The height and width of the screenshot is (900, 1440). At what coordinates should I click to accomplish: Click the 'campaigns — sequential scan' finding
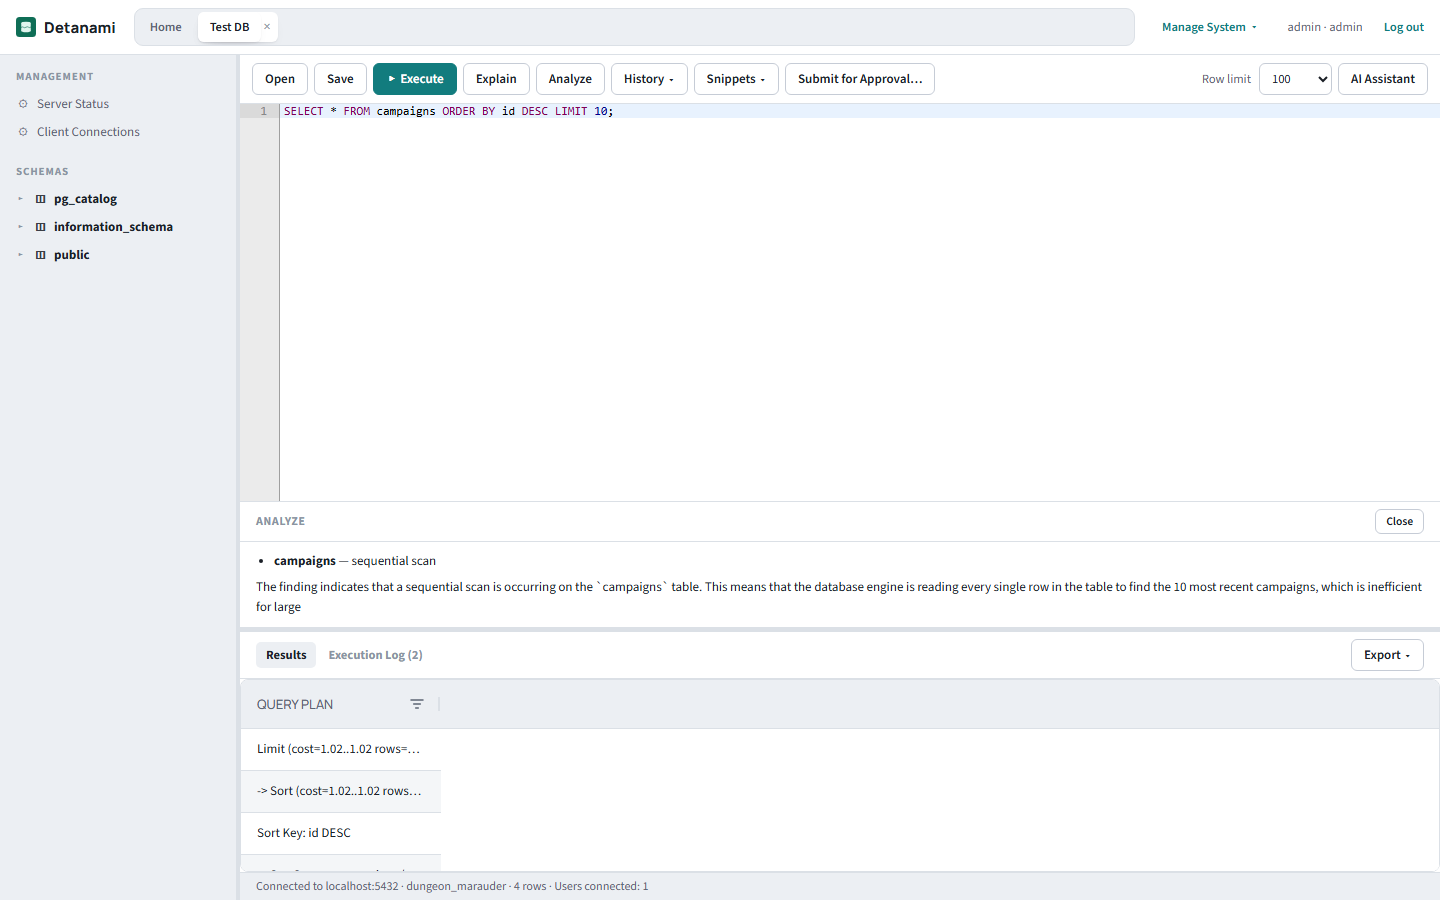[355, 561]
